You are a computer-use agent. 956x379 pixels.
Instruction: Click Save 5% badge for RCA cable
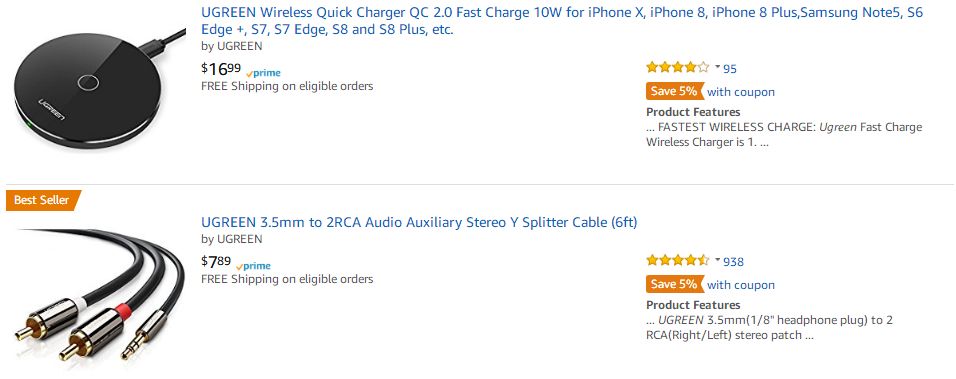coord(674,285)
